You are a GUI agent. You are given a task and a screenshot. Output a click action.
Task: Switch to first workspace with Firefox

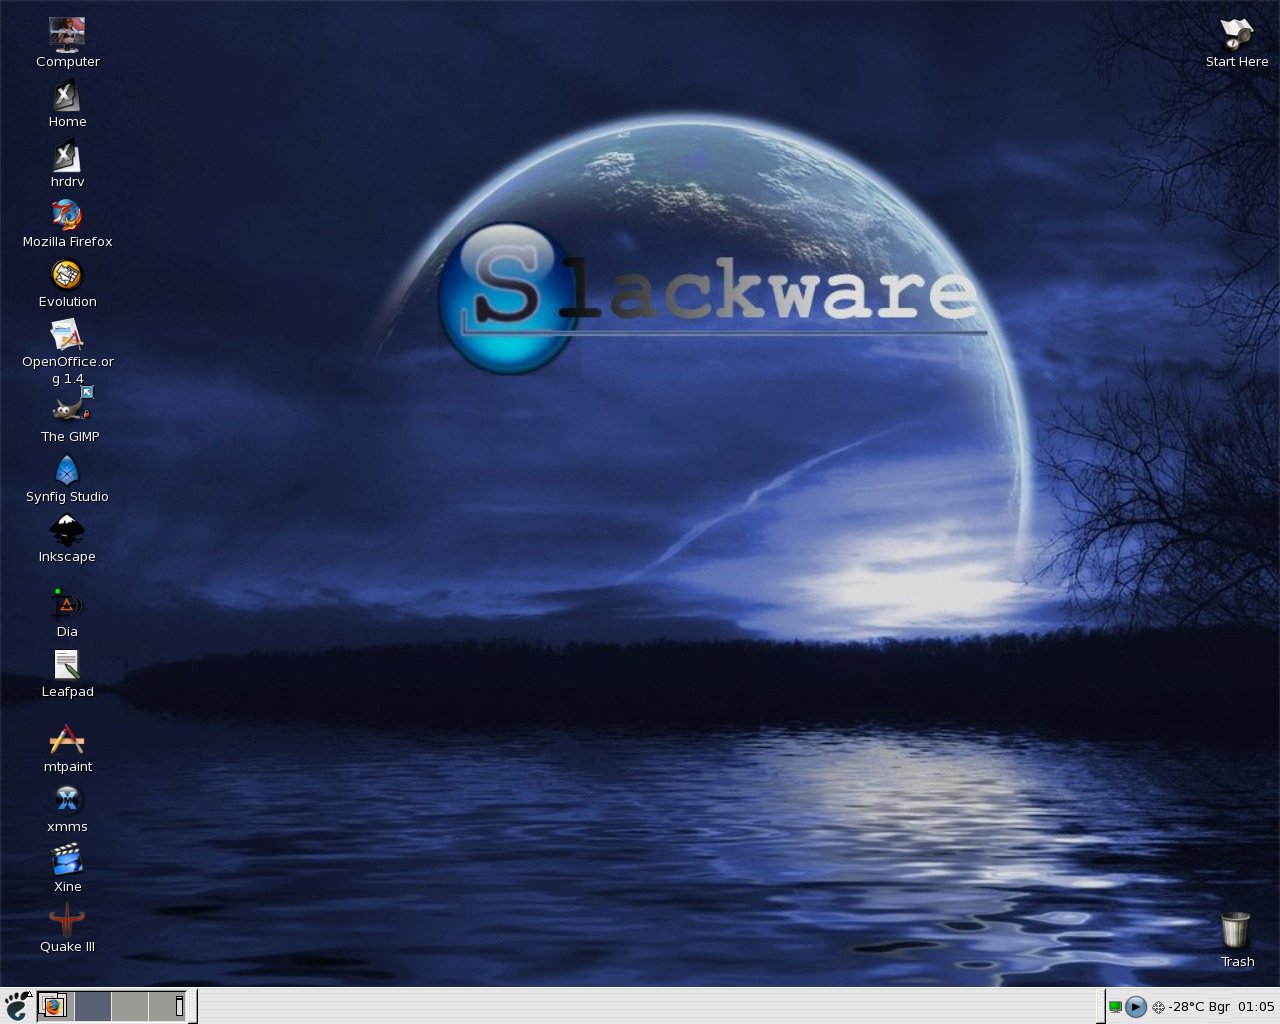[56, 1006]
